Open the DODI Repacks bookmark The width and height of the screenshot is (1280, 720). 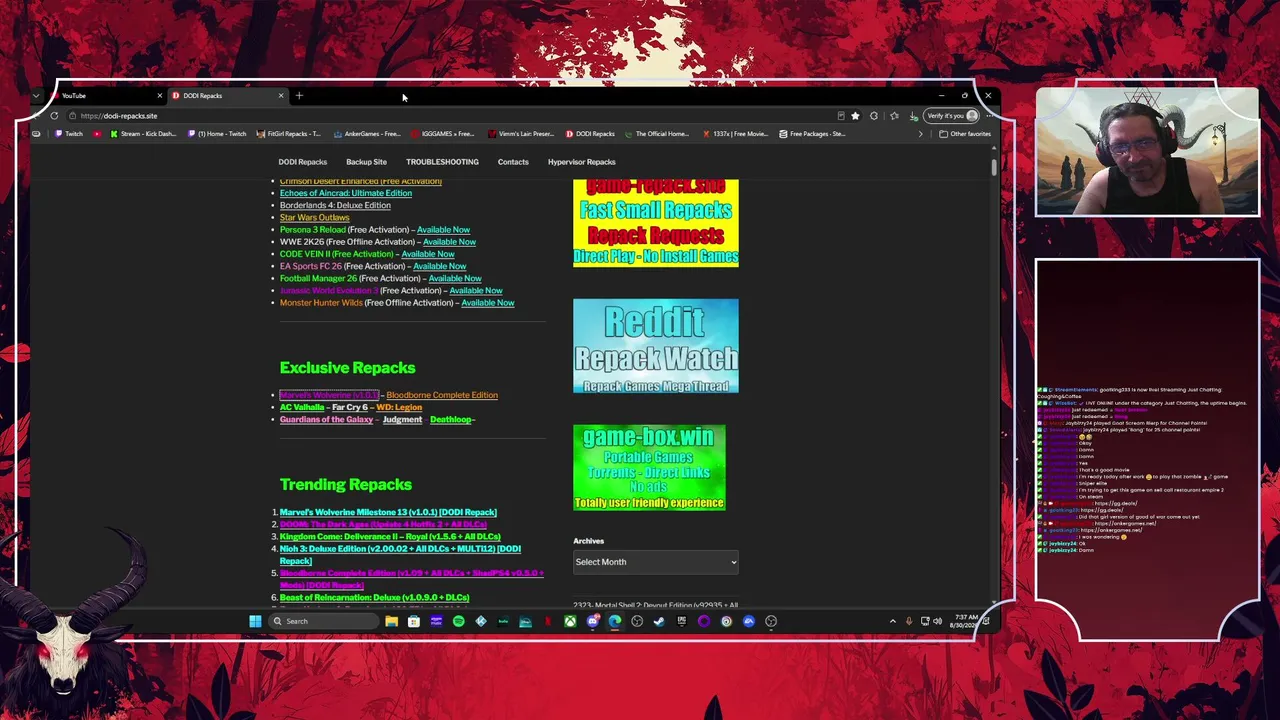tap(590, 134)
